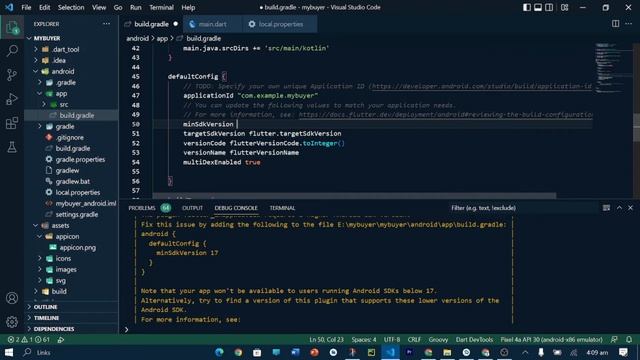Open Windows Start menu
The image size is (640, 360).
[9, 352]
